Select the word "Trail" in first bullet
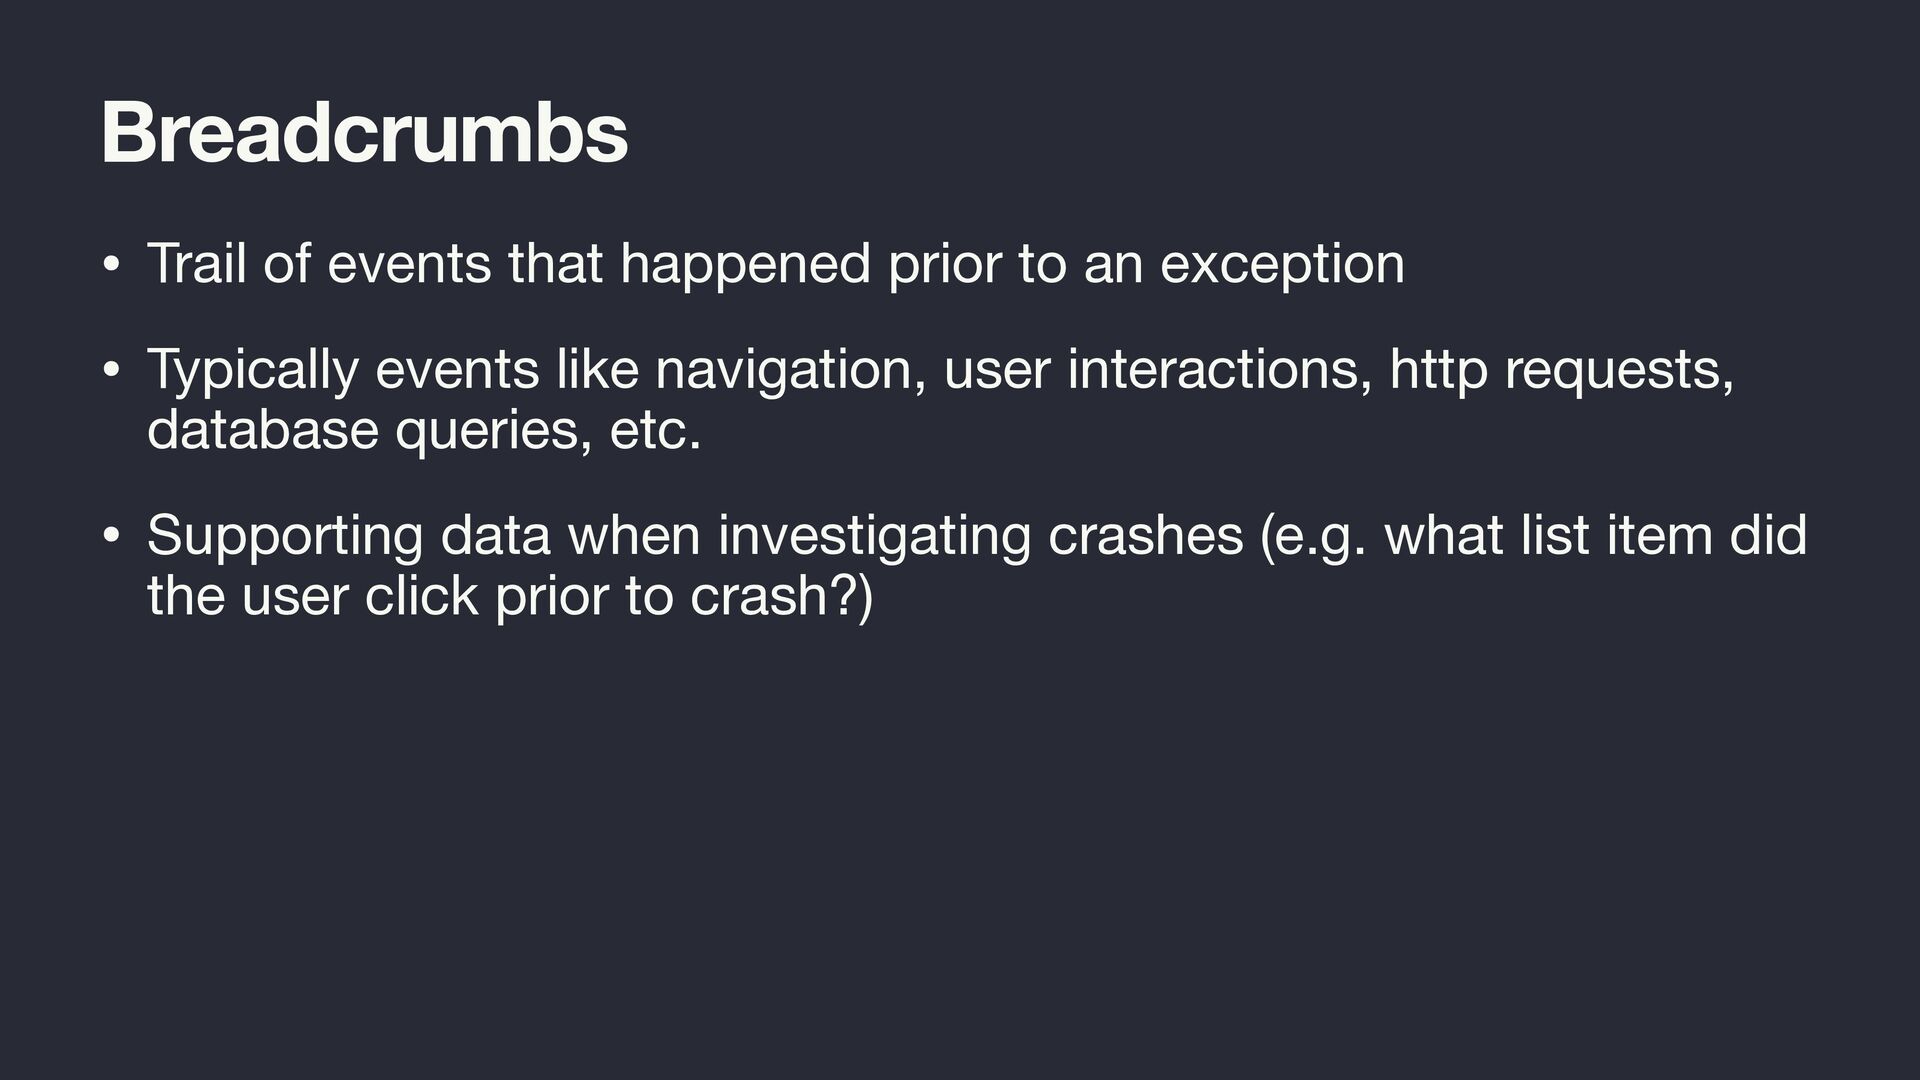1920x1080 pixels. coord(196,263)
